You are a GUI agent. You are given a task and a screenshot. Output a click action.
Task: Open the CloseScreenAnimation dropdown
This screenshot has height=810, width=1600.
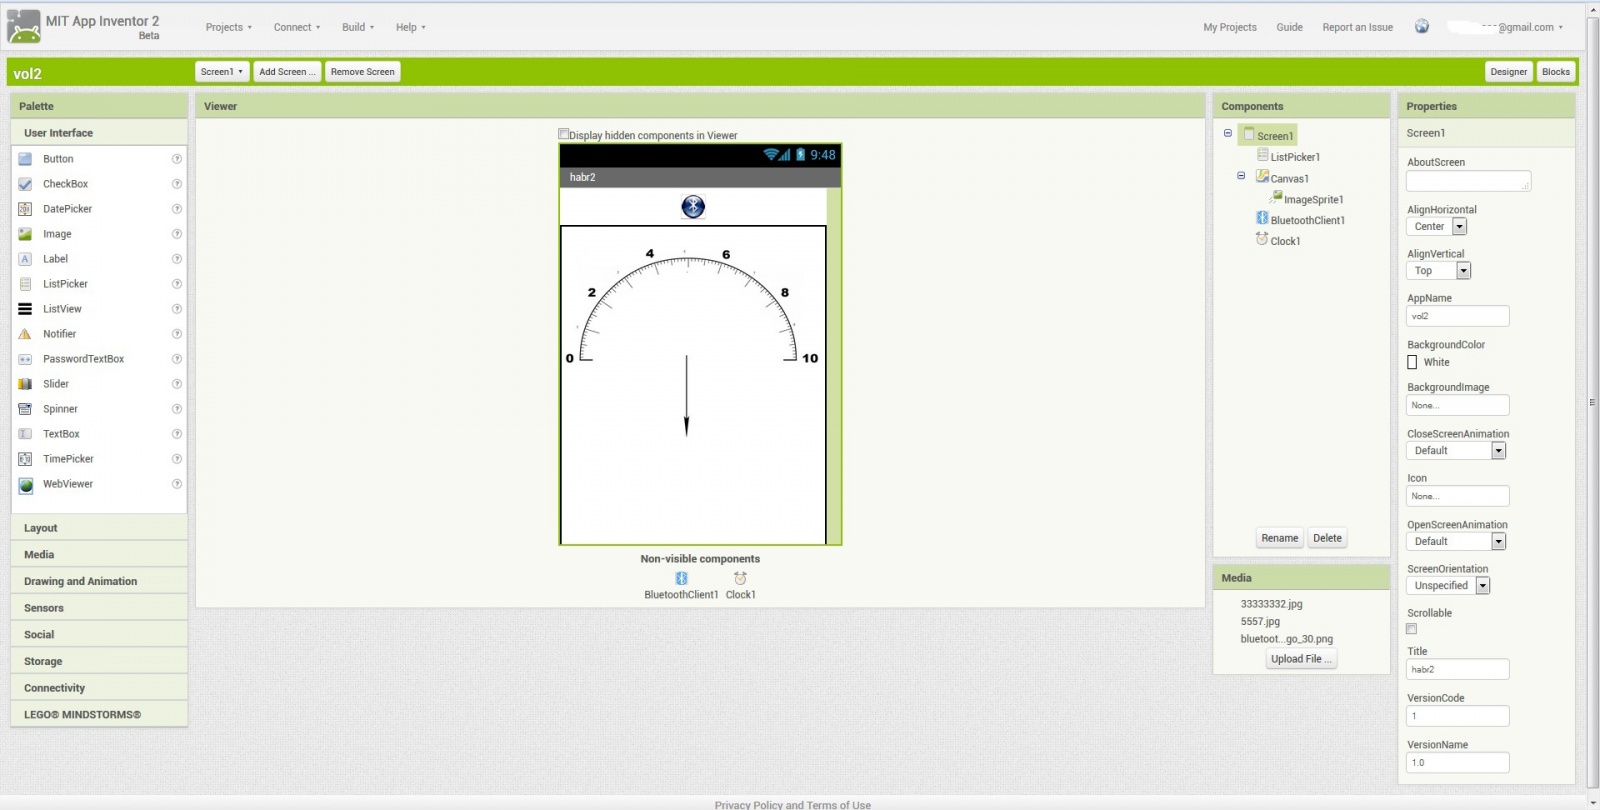[1456, 451]
